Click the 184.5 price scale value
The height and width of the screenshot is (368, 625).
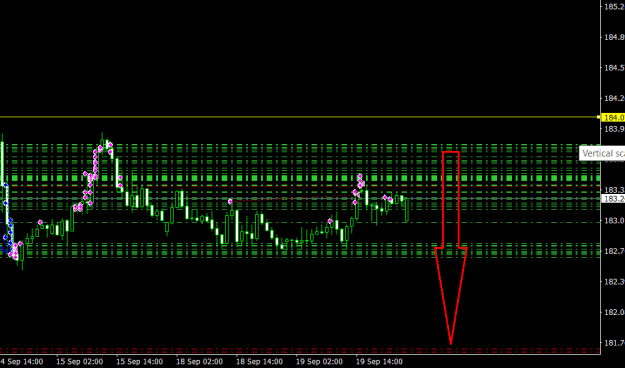click(615, 68)
